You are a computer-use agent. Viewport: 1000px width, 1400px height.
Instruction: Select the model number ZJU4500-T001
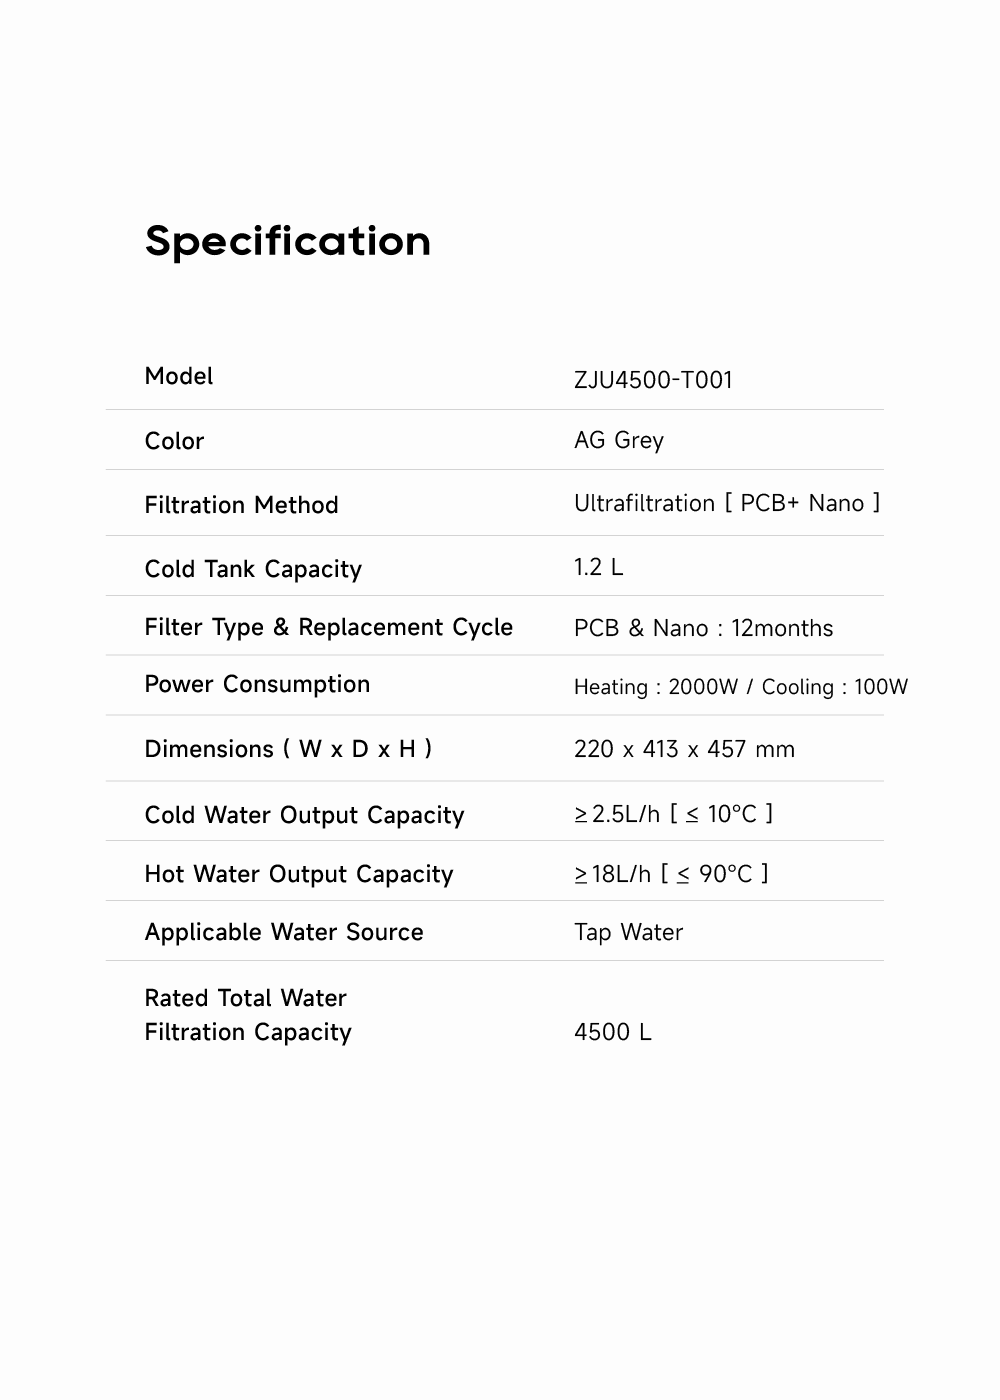coord(653,380)
